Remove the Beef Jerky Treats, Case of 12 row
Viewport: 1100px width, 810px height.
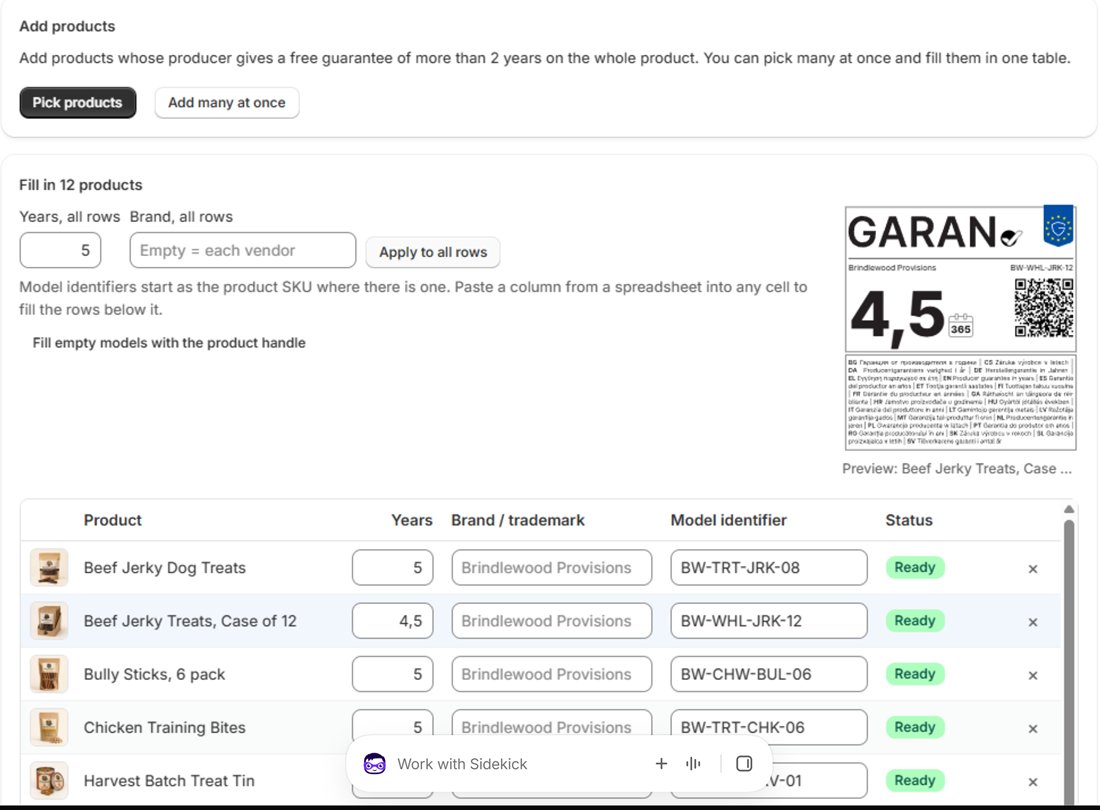[1033, 622]
